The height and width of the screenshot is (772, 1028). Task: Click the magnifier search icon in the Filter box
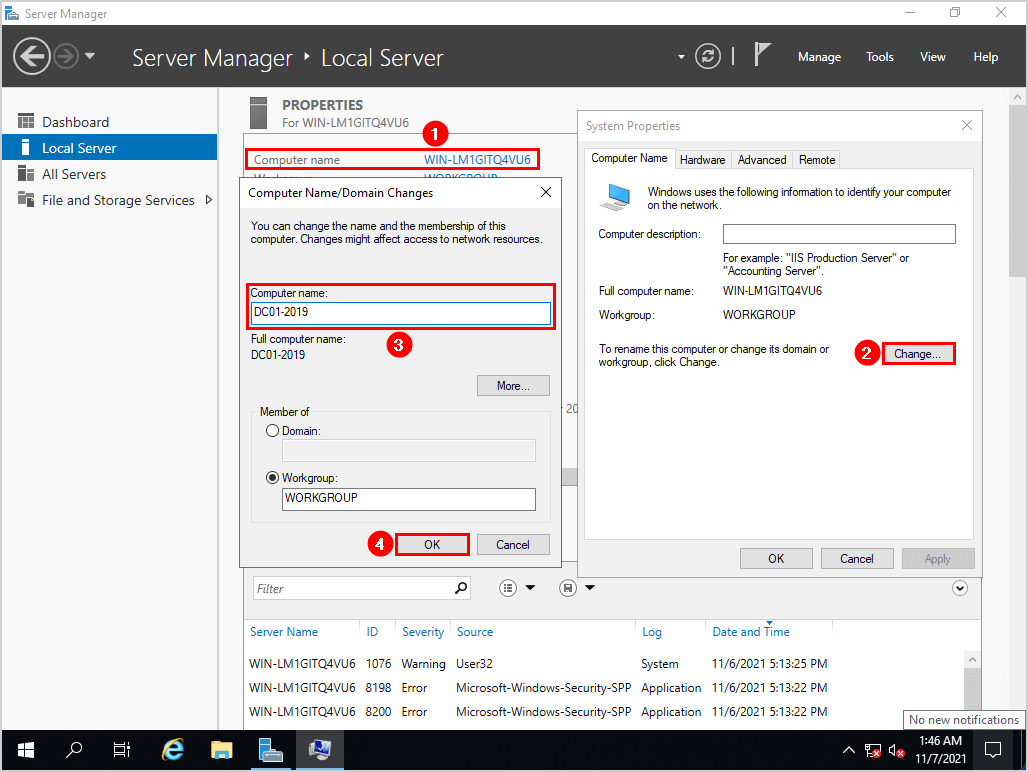point(462,588)
